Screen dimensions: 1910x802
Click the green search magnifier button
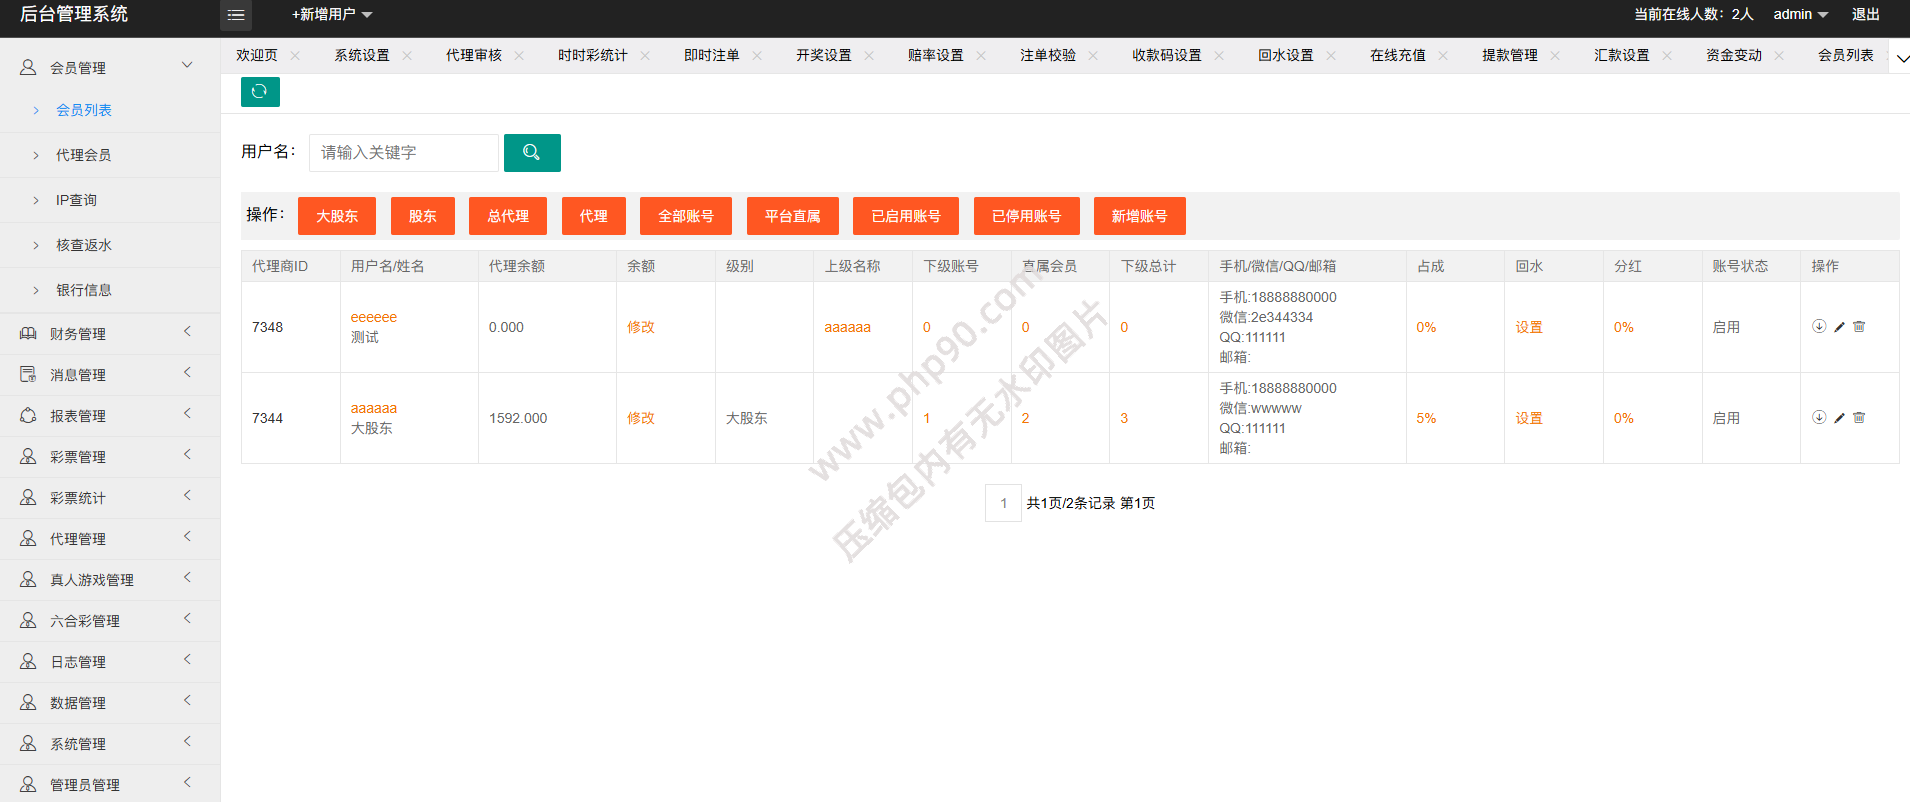point(532,153)
